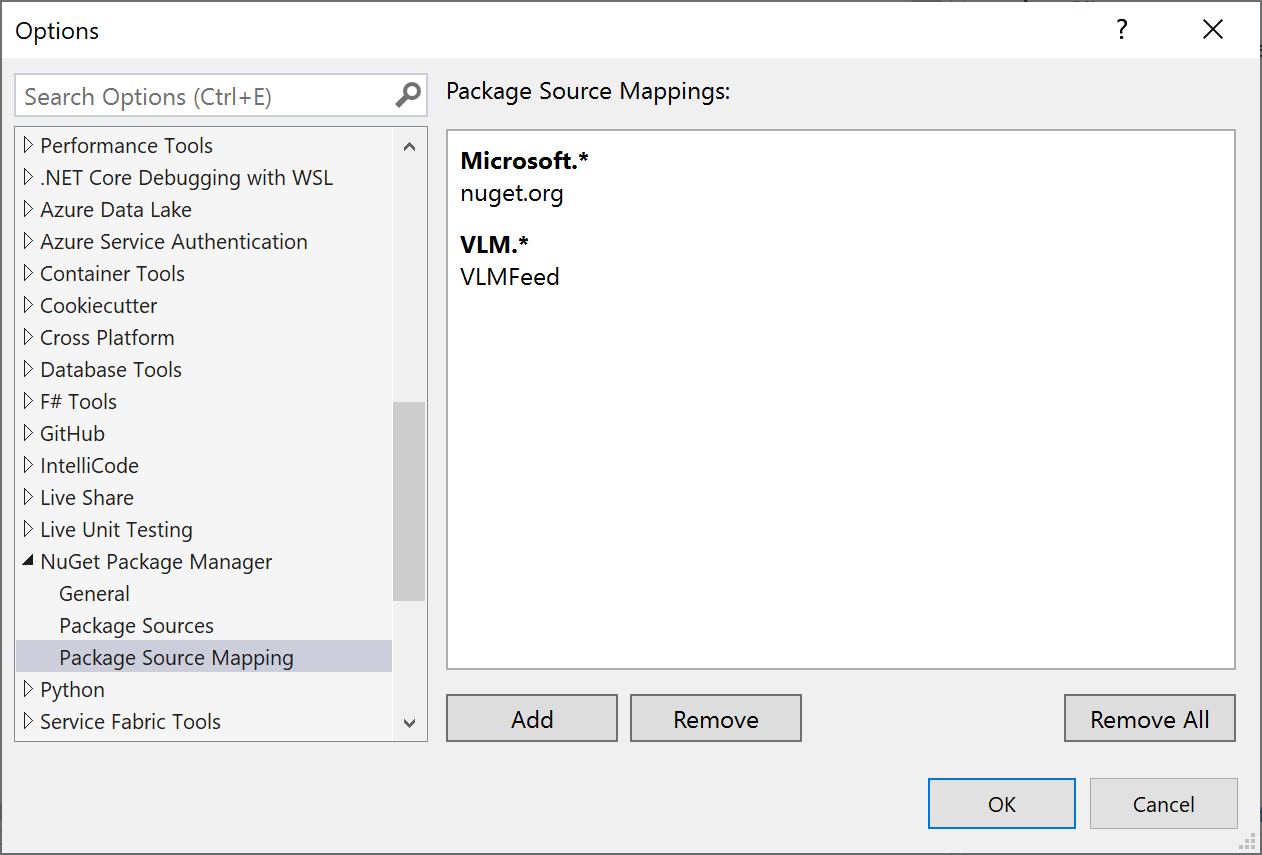Expand the Python options node
The image size is (1262, 855).
pos(28,690)
